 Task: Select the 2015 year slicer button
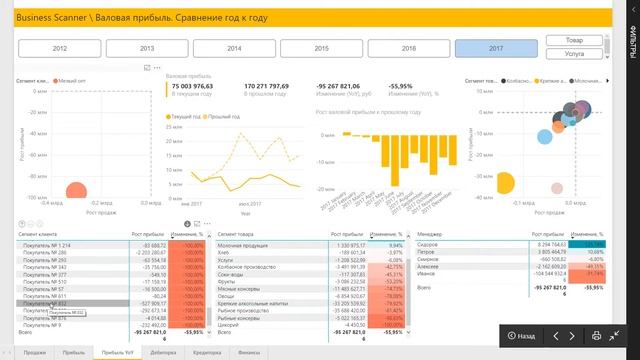pyautogui.click(x=322, y=49)
